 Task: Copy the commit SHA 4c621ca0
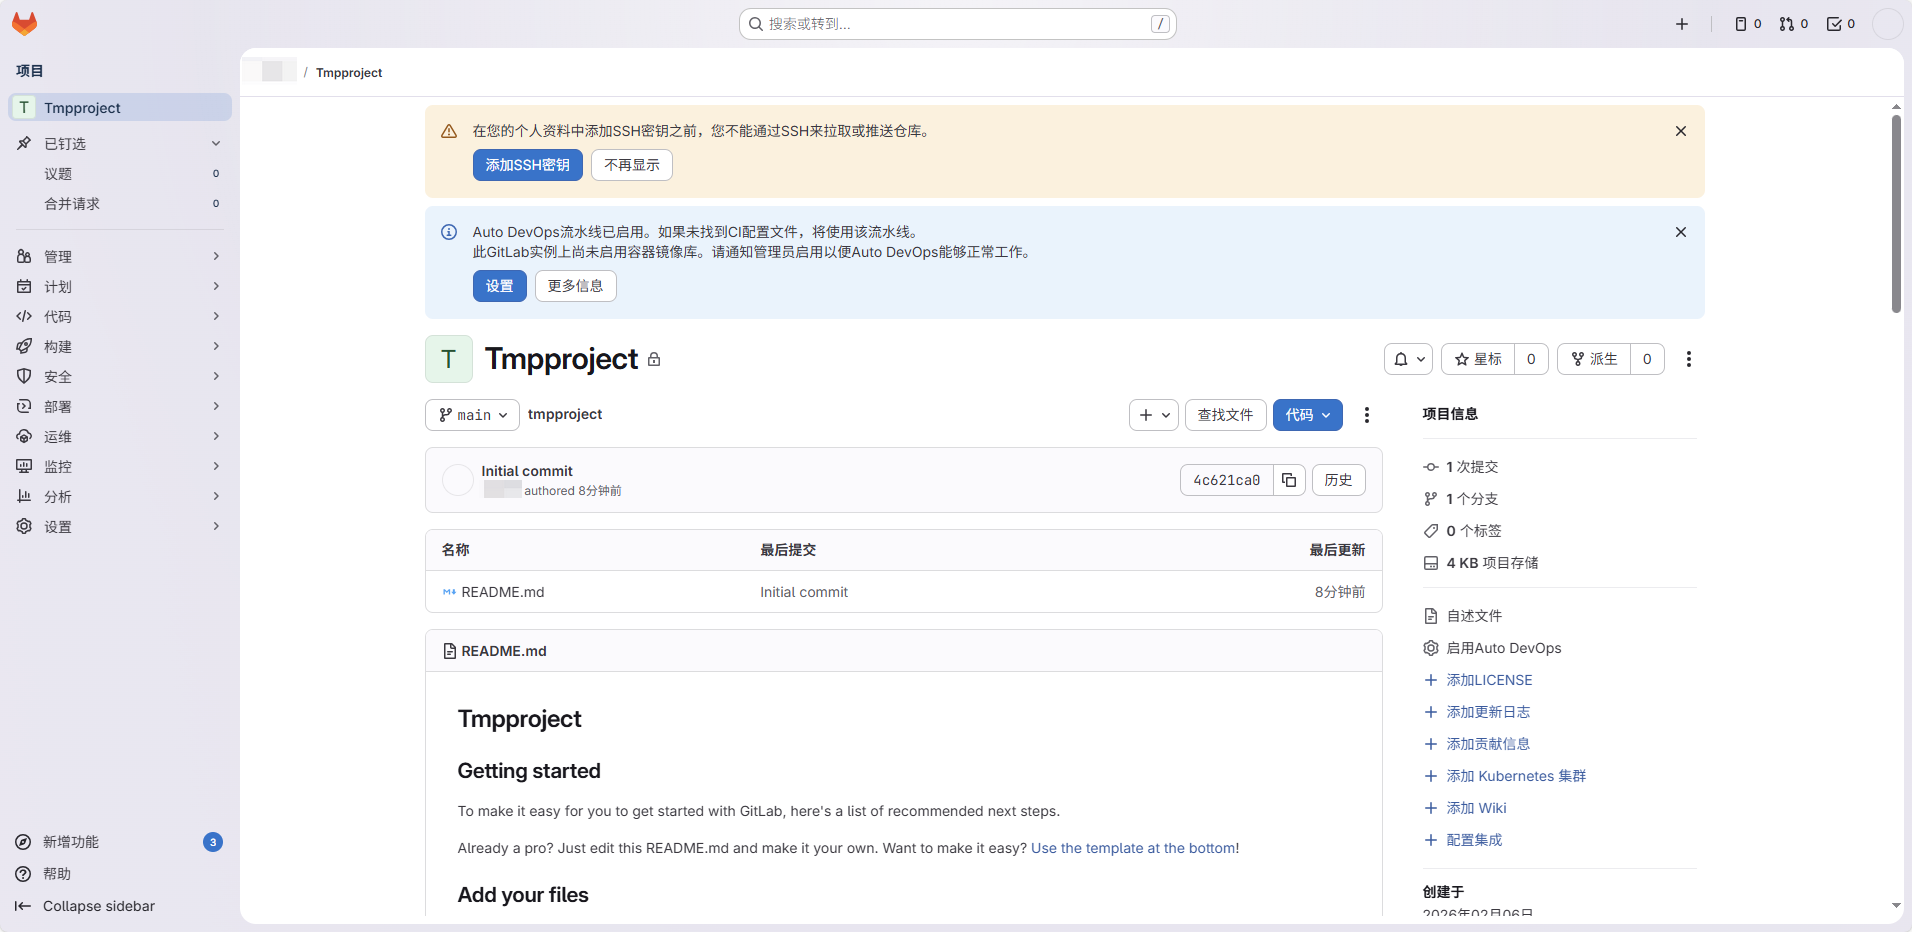[x=1289, y=480]
